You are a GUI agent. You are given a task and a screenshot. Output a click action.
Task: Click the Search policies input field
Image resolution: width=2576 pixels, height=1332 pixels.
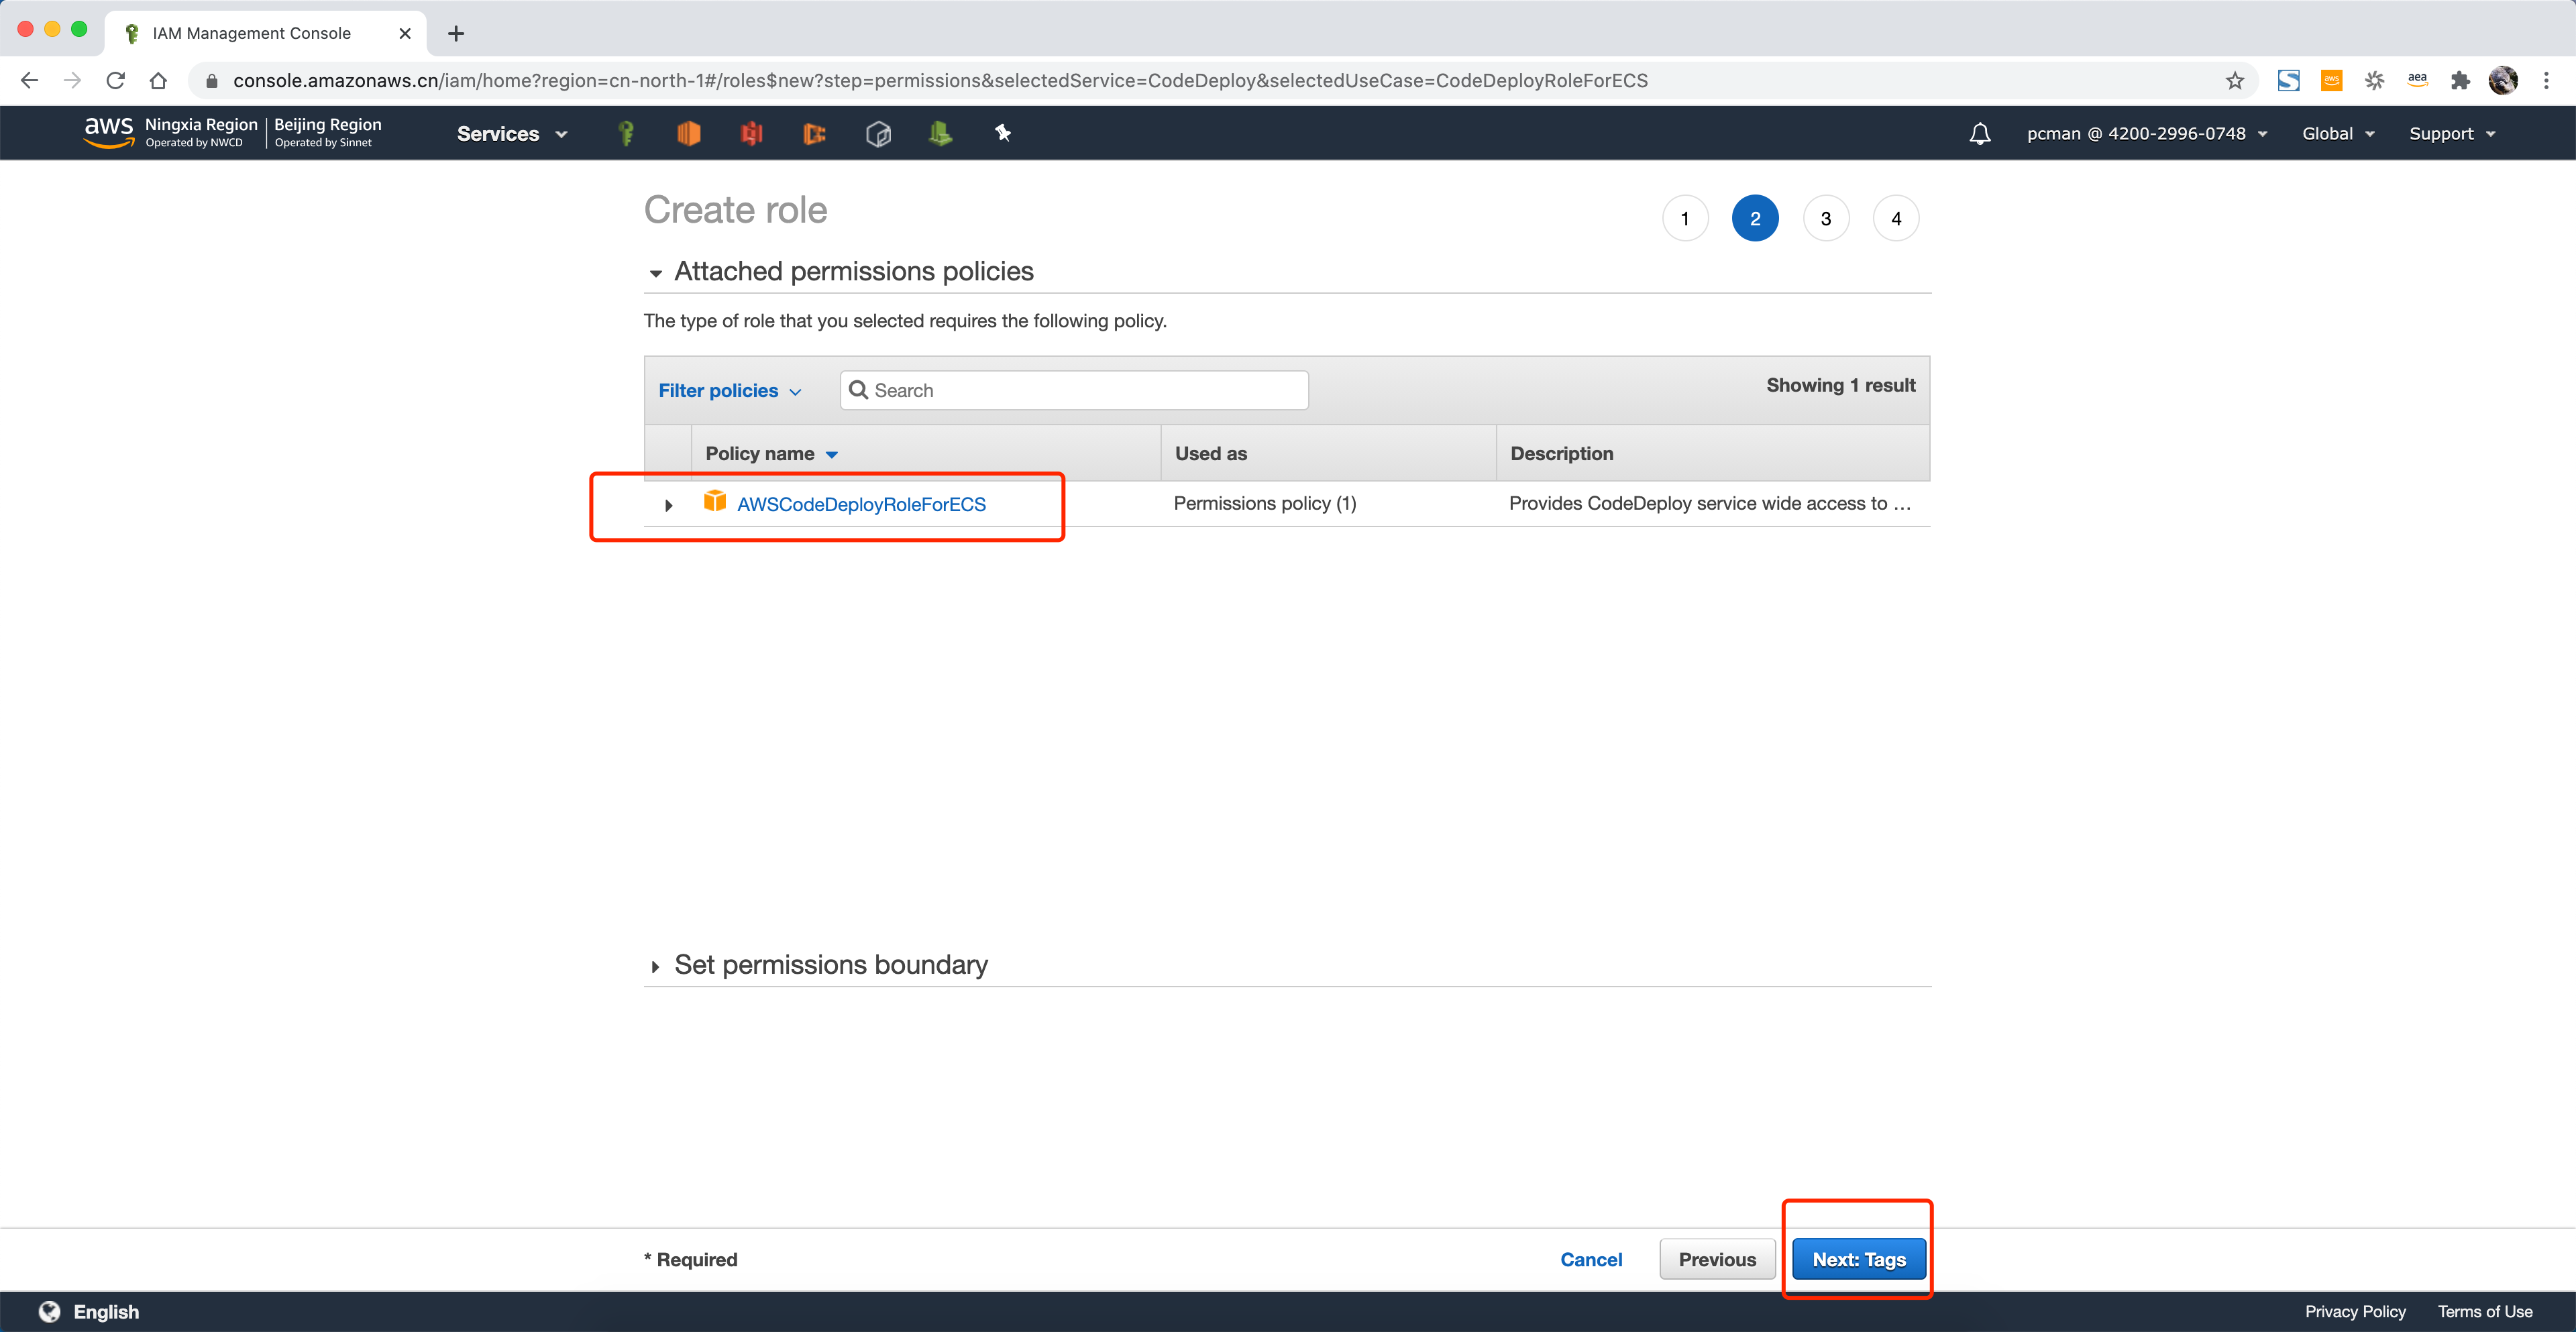click(1077, 389)
